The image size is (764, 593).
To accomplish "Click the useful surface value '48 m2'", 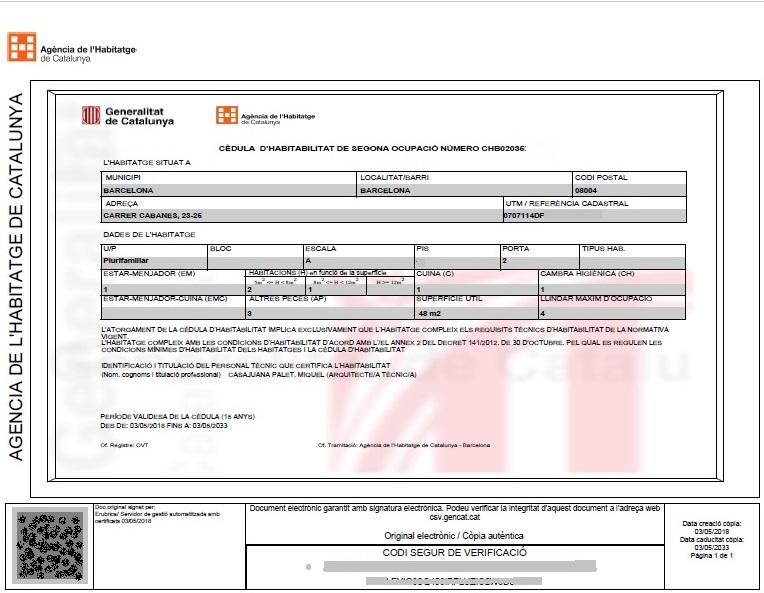I will point(429,313).
